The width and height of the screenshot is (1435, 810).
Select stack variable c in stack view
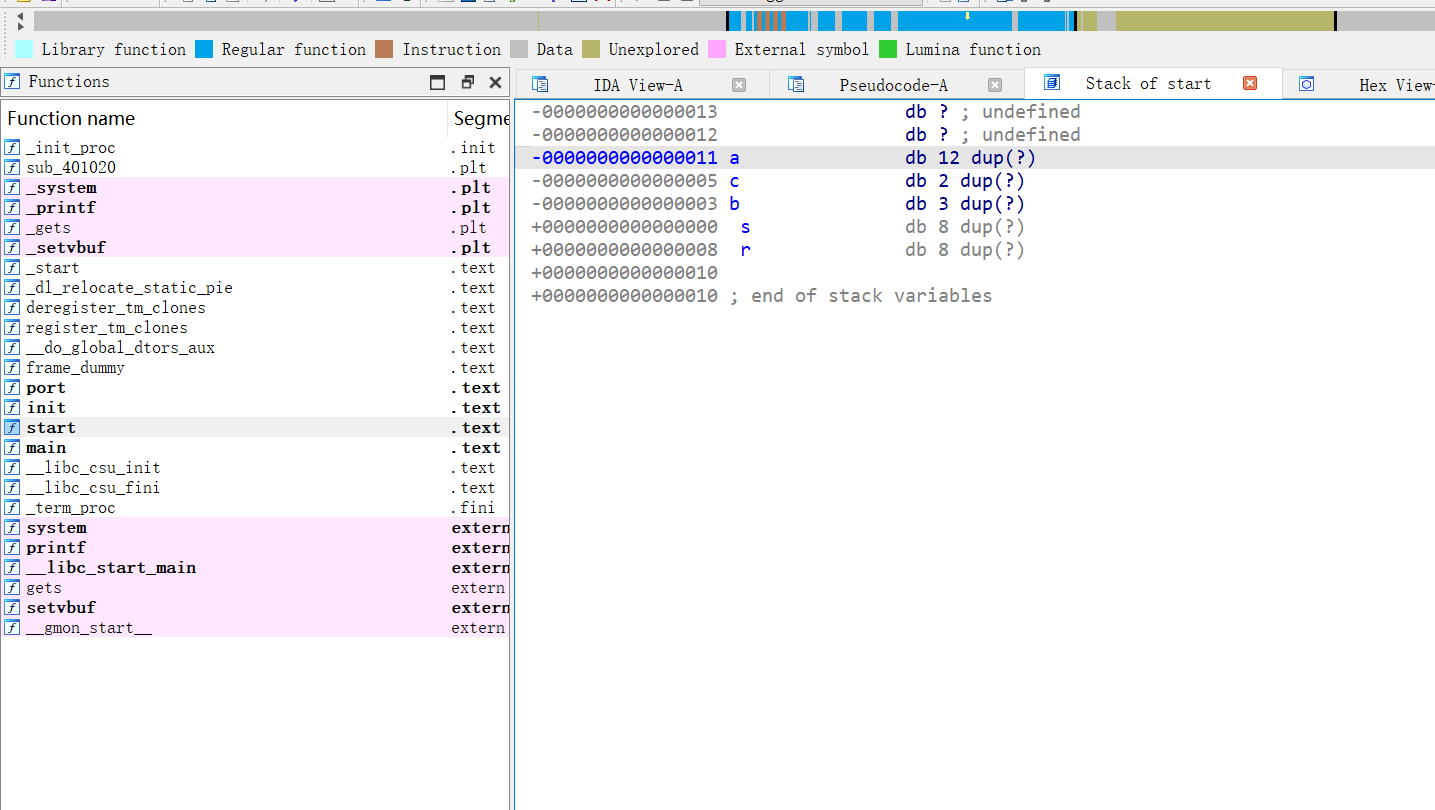pyautogui.click(x=735, y=181)
